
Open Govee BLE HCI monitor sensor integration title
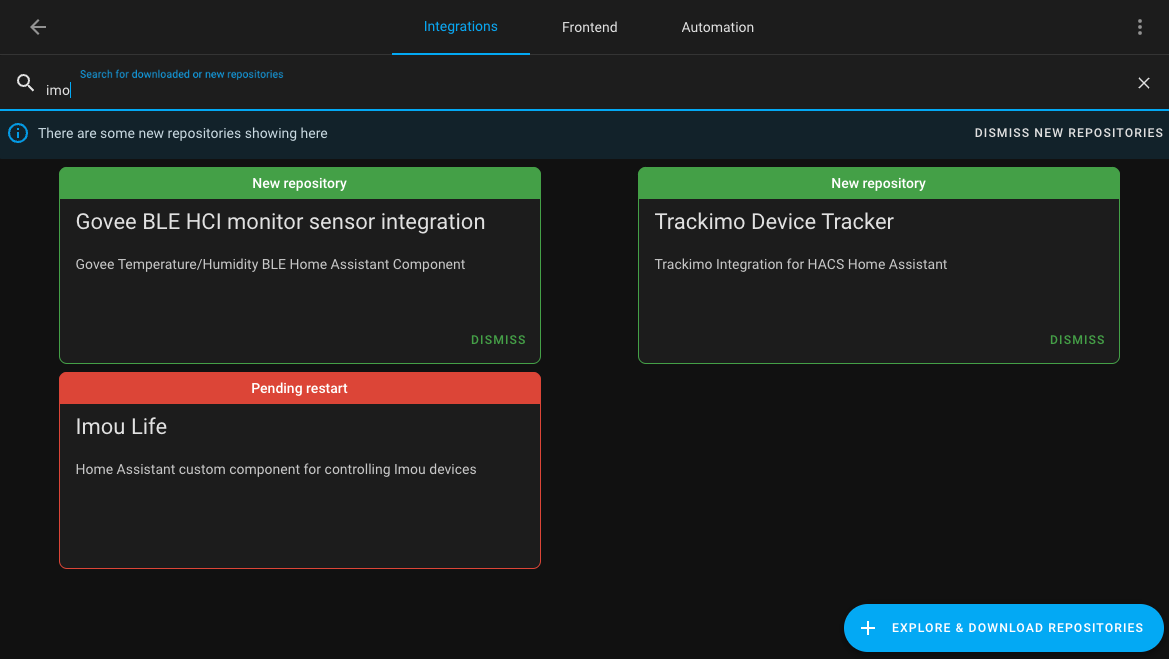[280, 222]
